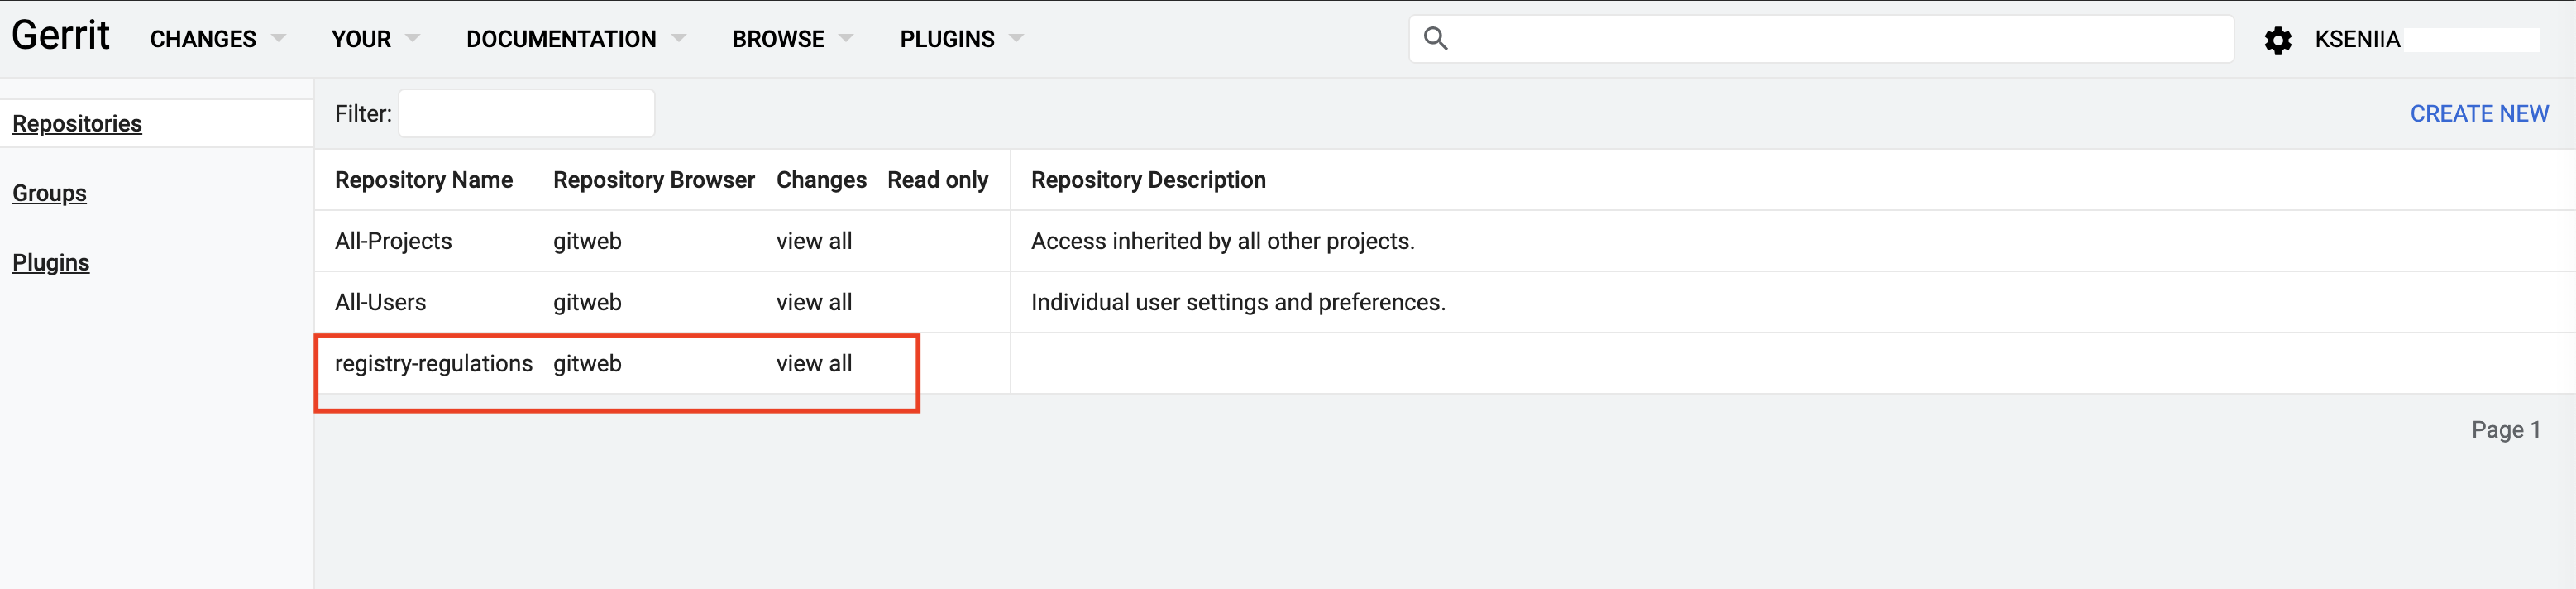The width and height of the screenshot is (2576, 589).
Task: View all changes for registry-regulations
Action: [814, 364]
